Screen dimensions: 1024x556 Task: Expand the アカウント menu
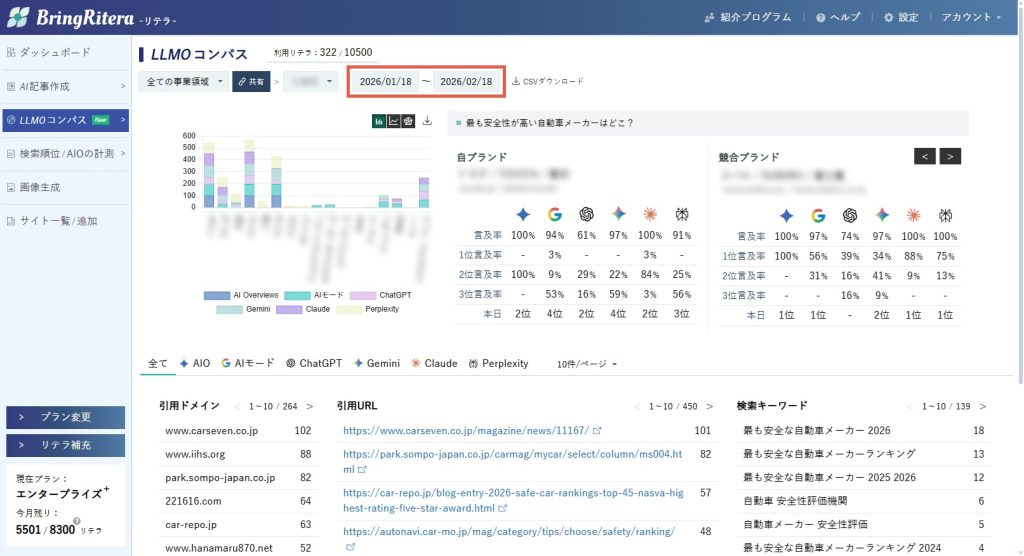pyautogui.click(x=971, y=17)
